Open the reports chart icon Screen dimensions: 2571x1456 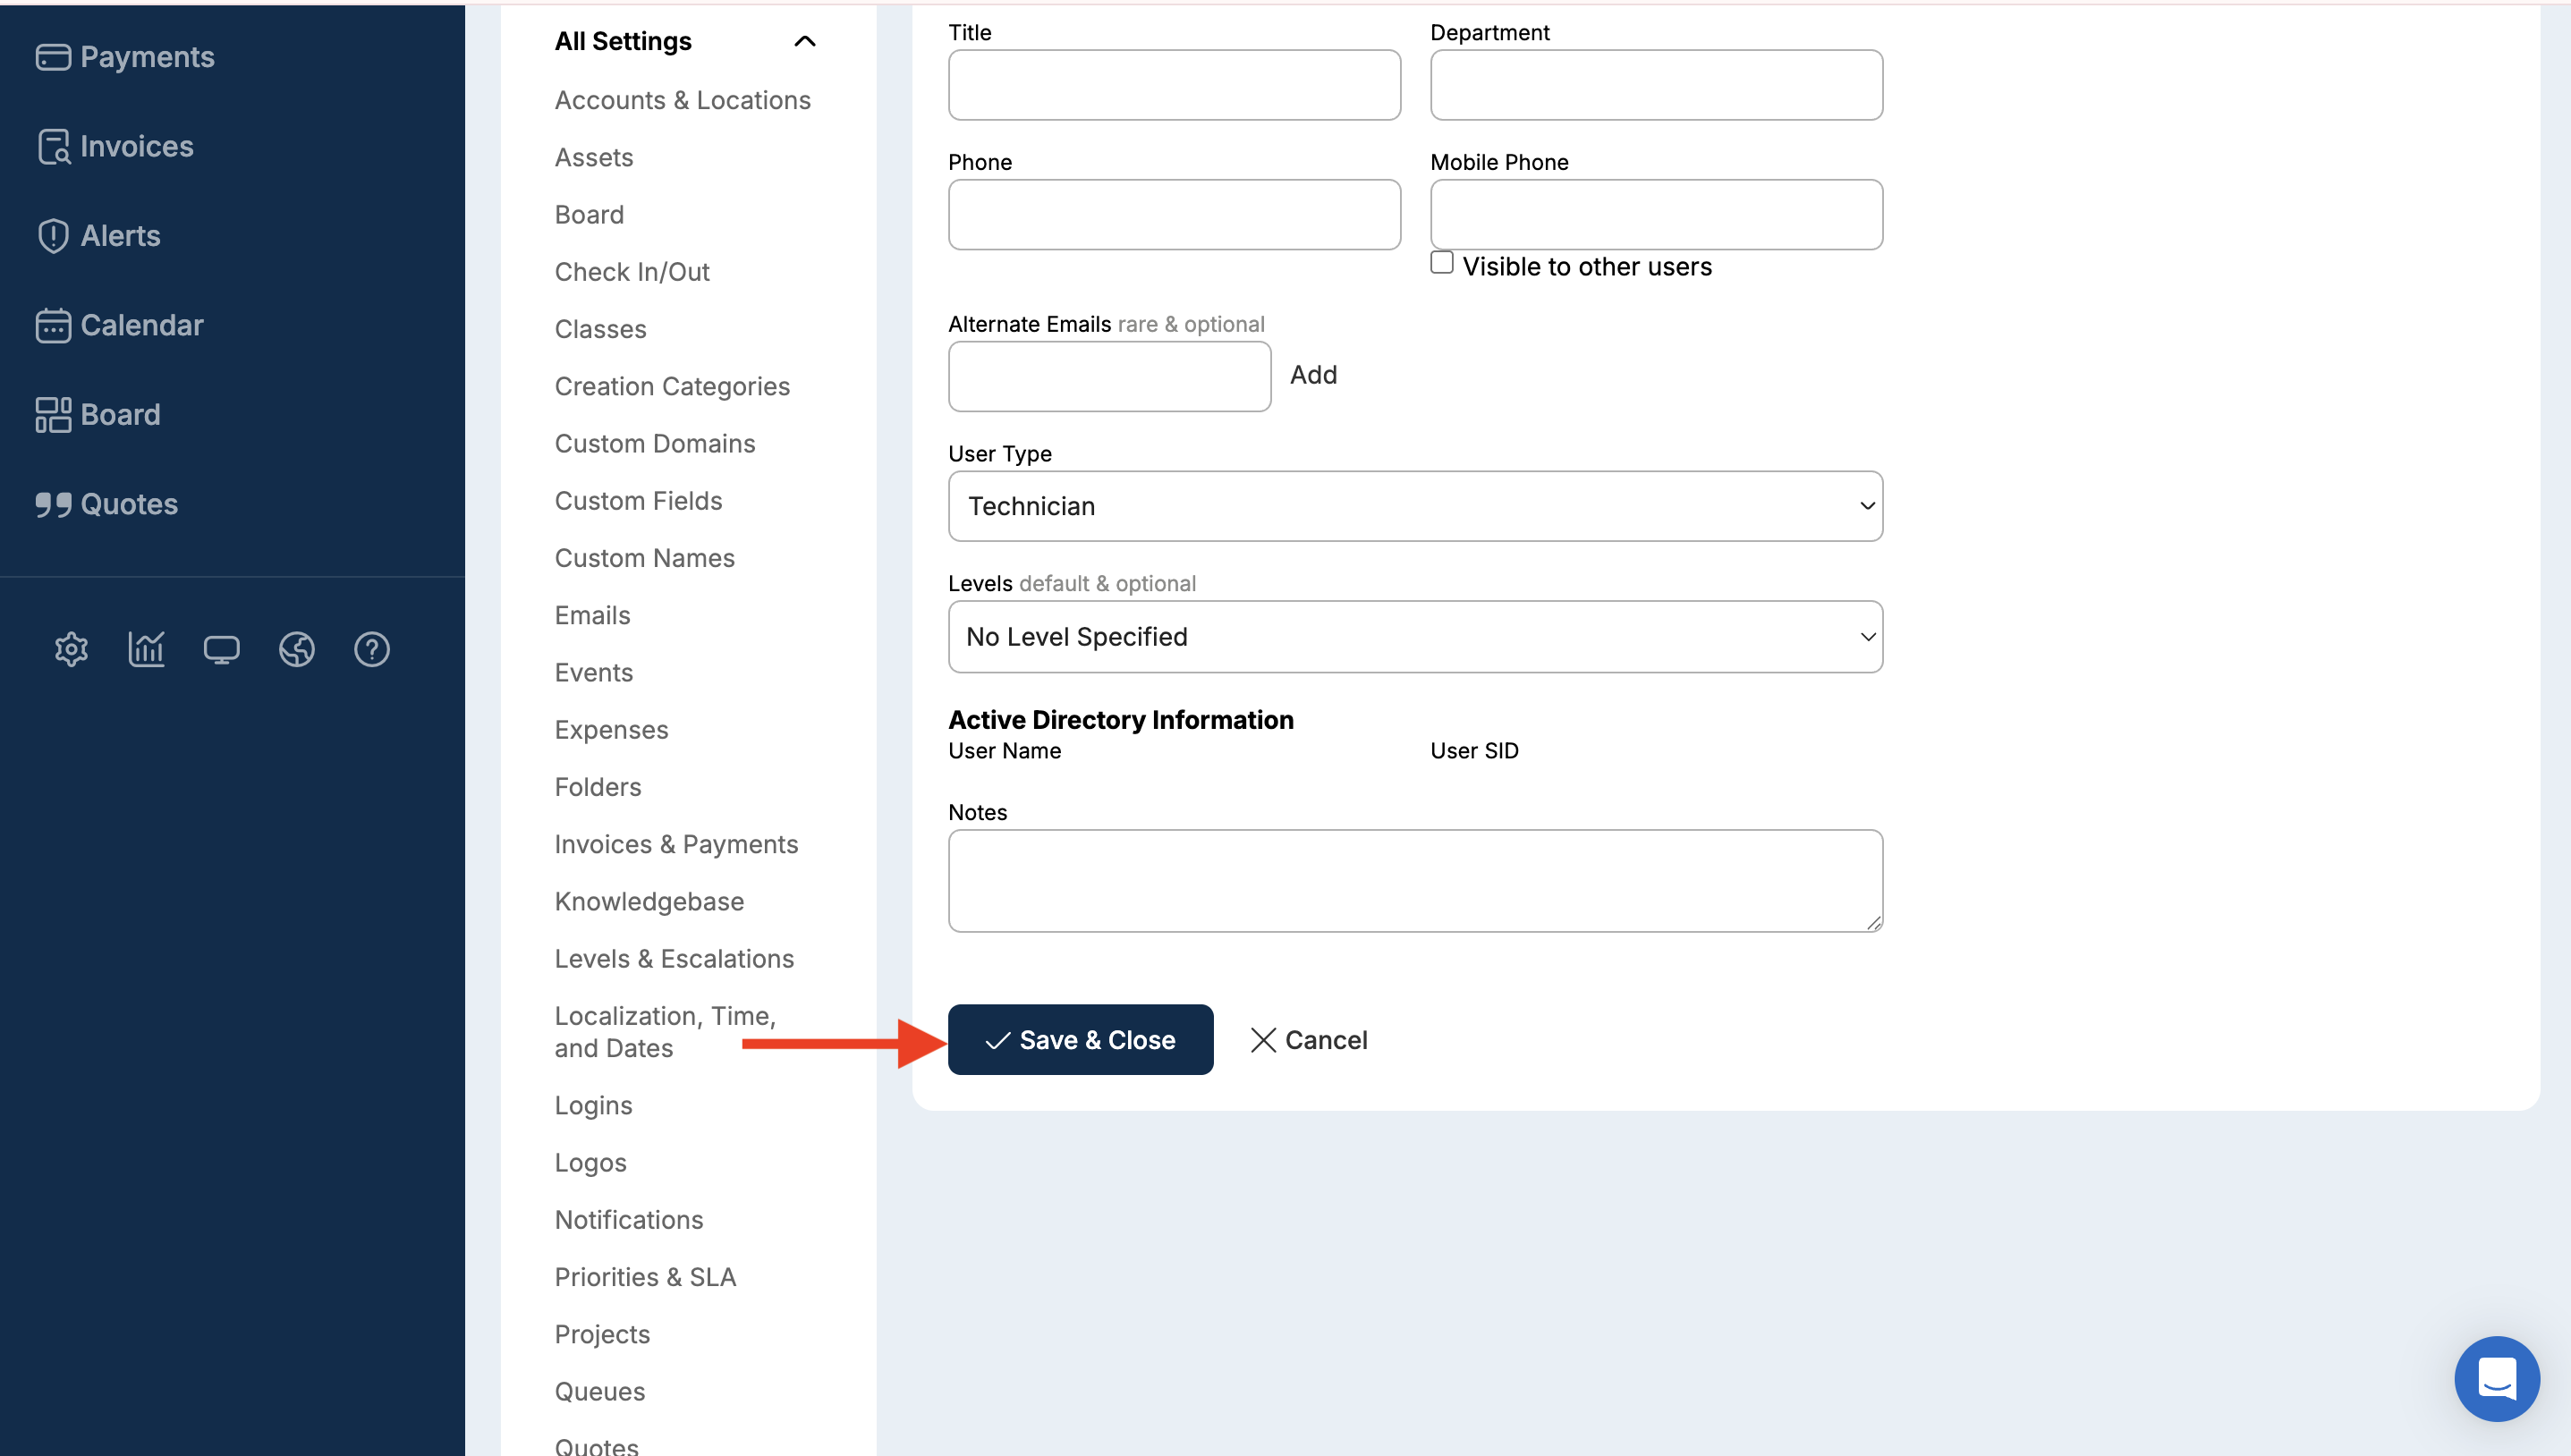click(x=146, y=650)
